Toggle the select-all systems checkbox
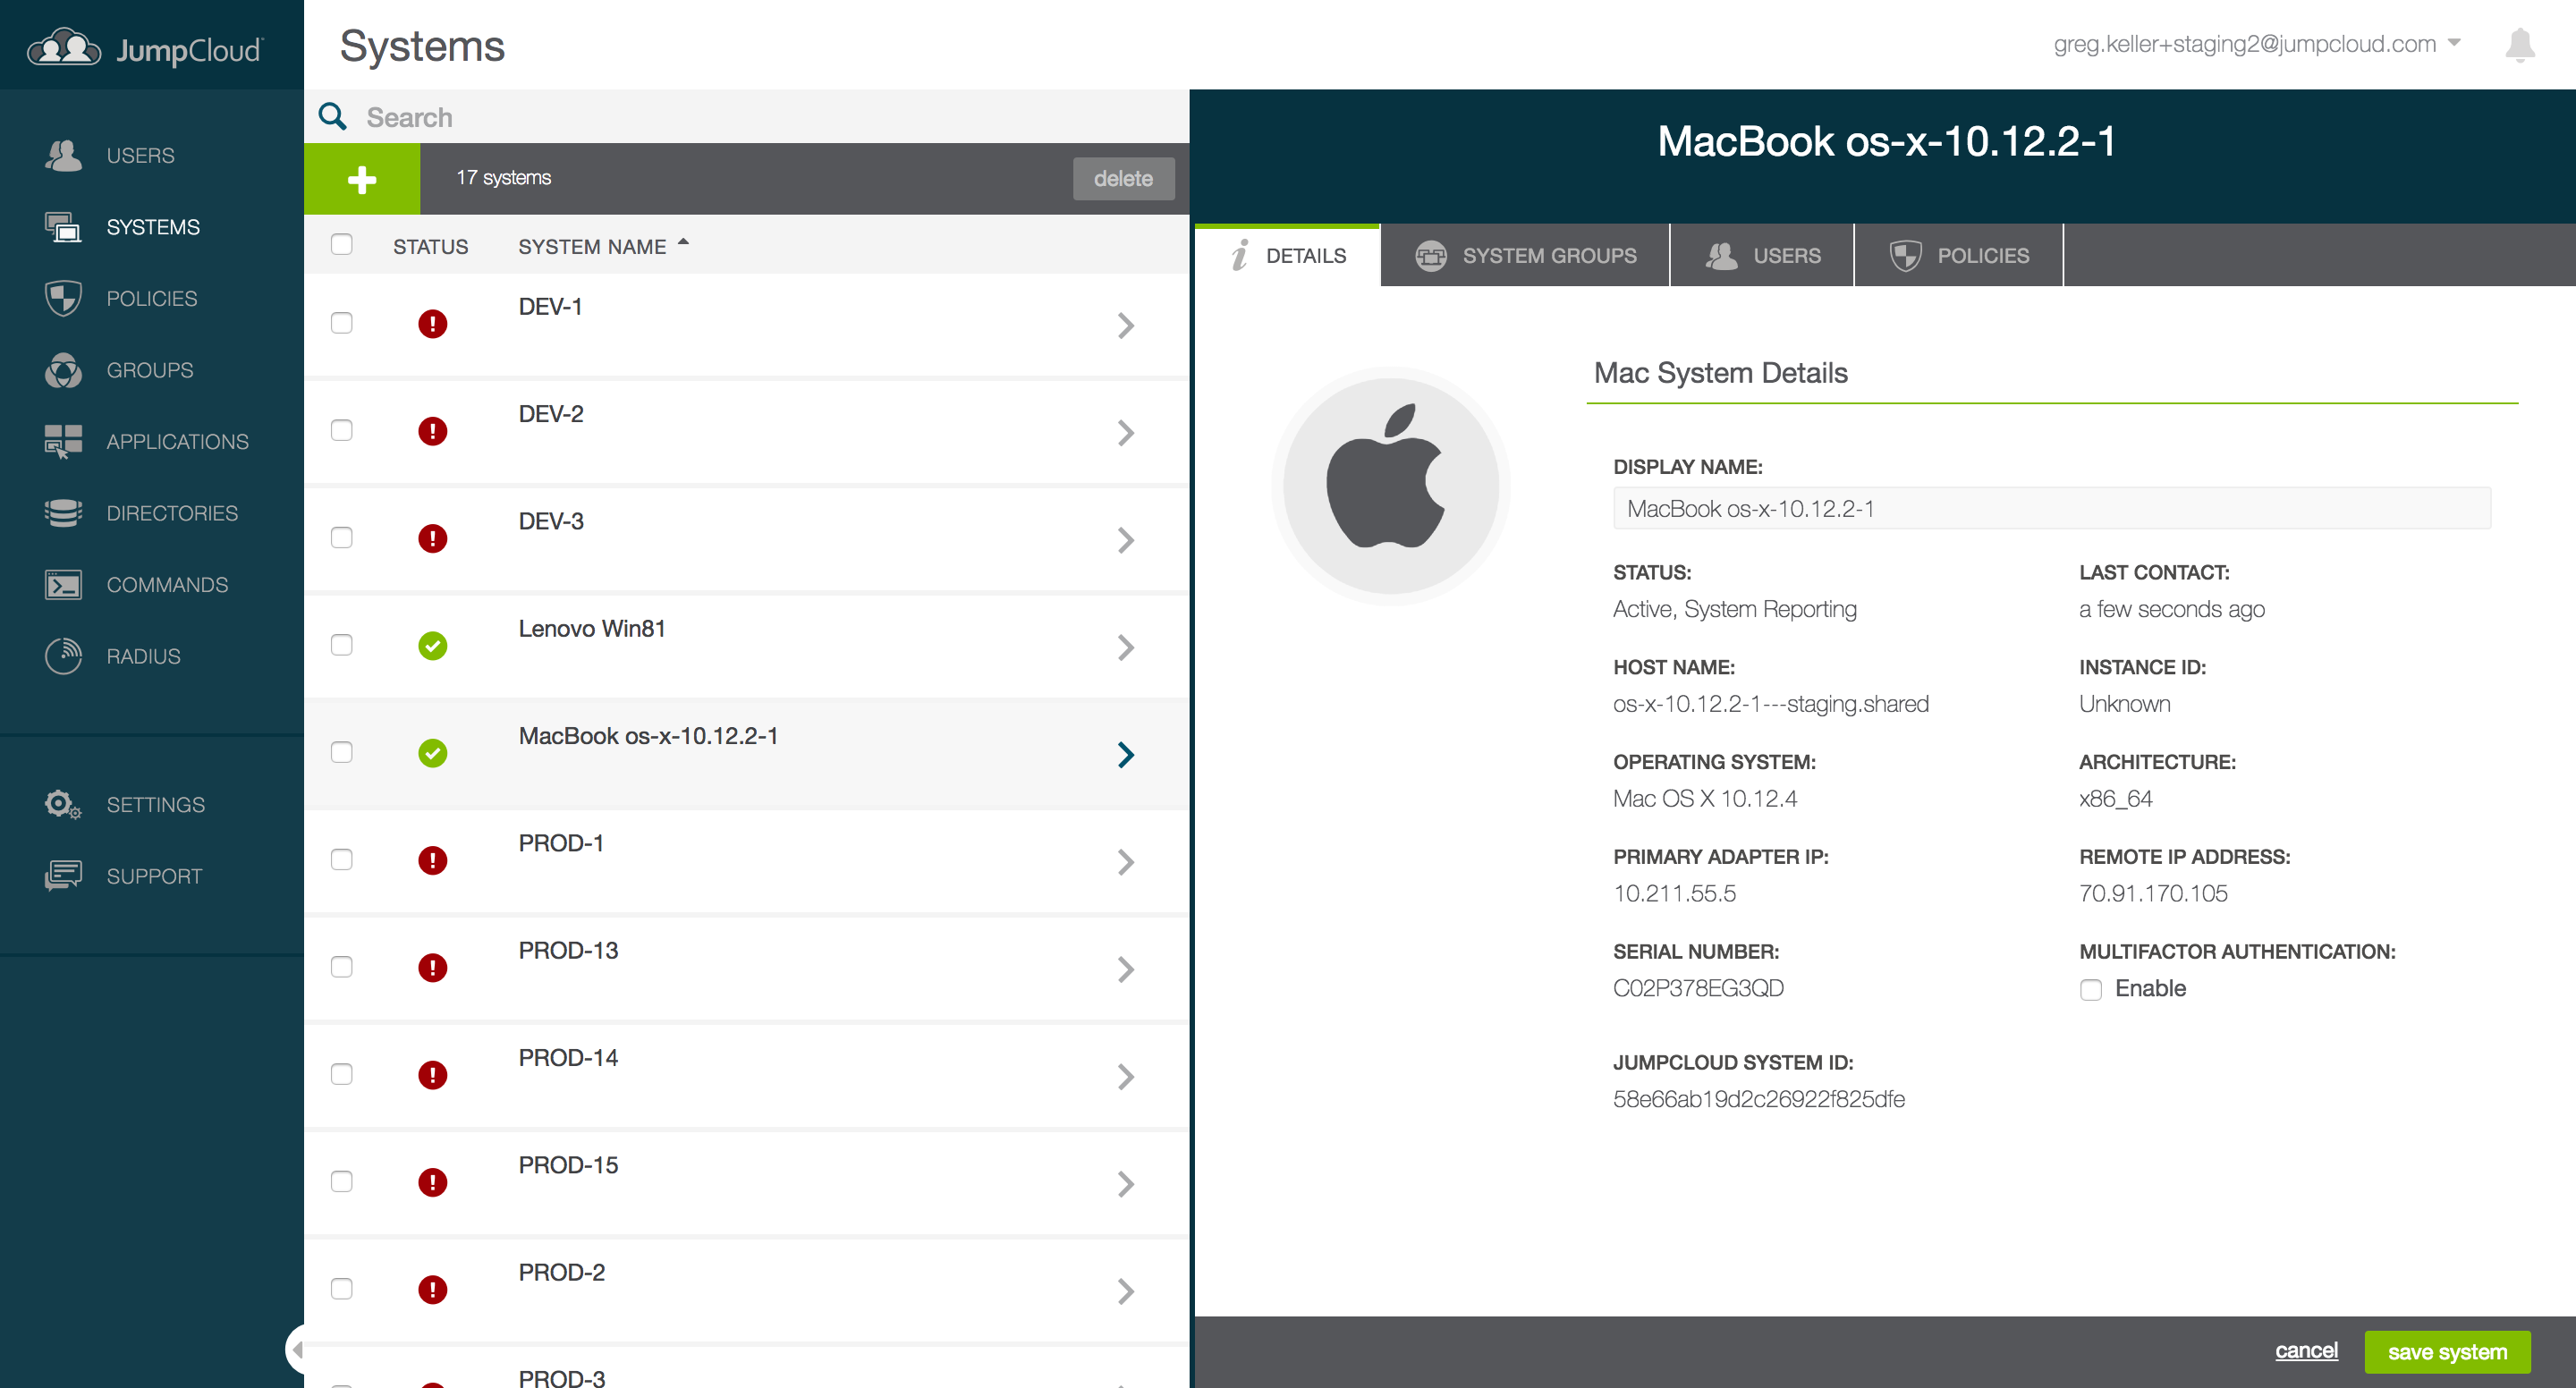This screenshot has height=1388, width=2576. 342,245
